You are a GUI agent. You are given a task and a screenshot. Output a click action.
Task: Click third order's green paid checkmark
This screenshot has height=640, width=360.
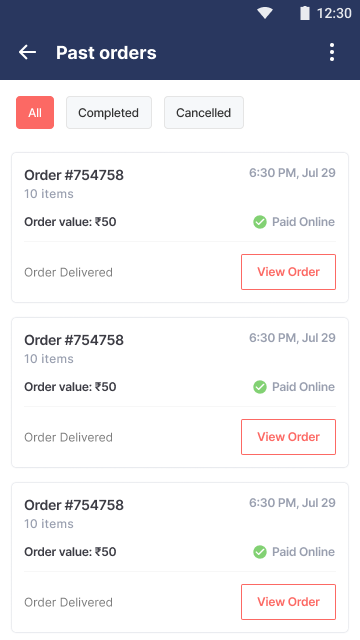(260, 552)
